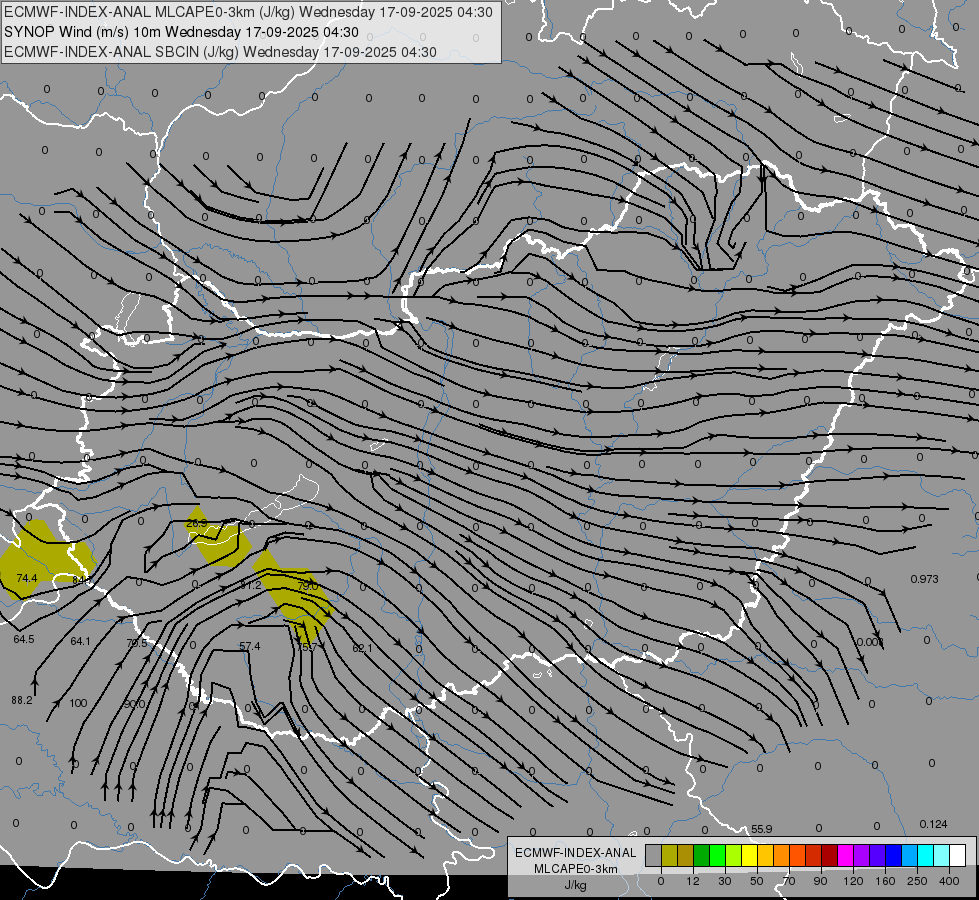The image size is (979, 900).
Task: Click the MLCAPE0-3km label in the legend
Action: click(x=576, y=869)
